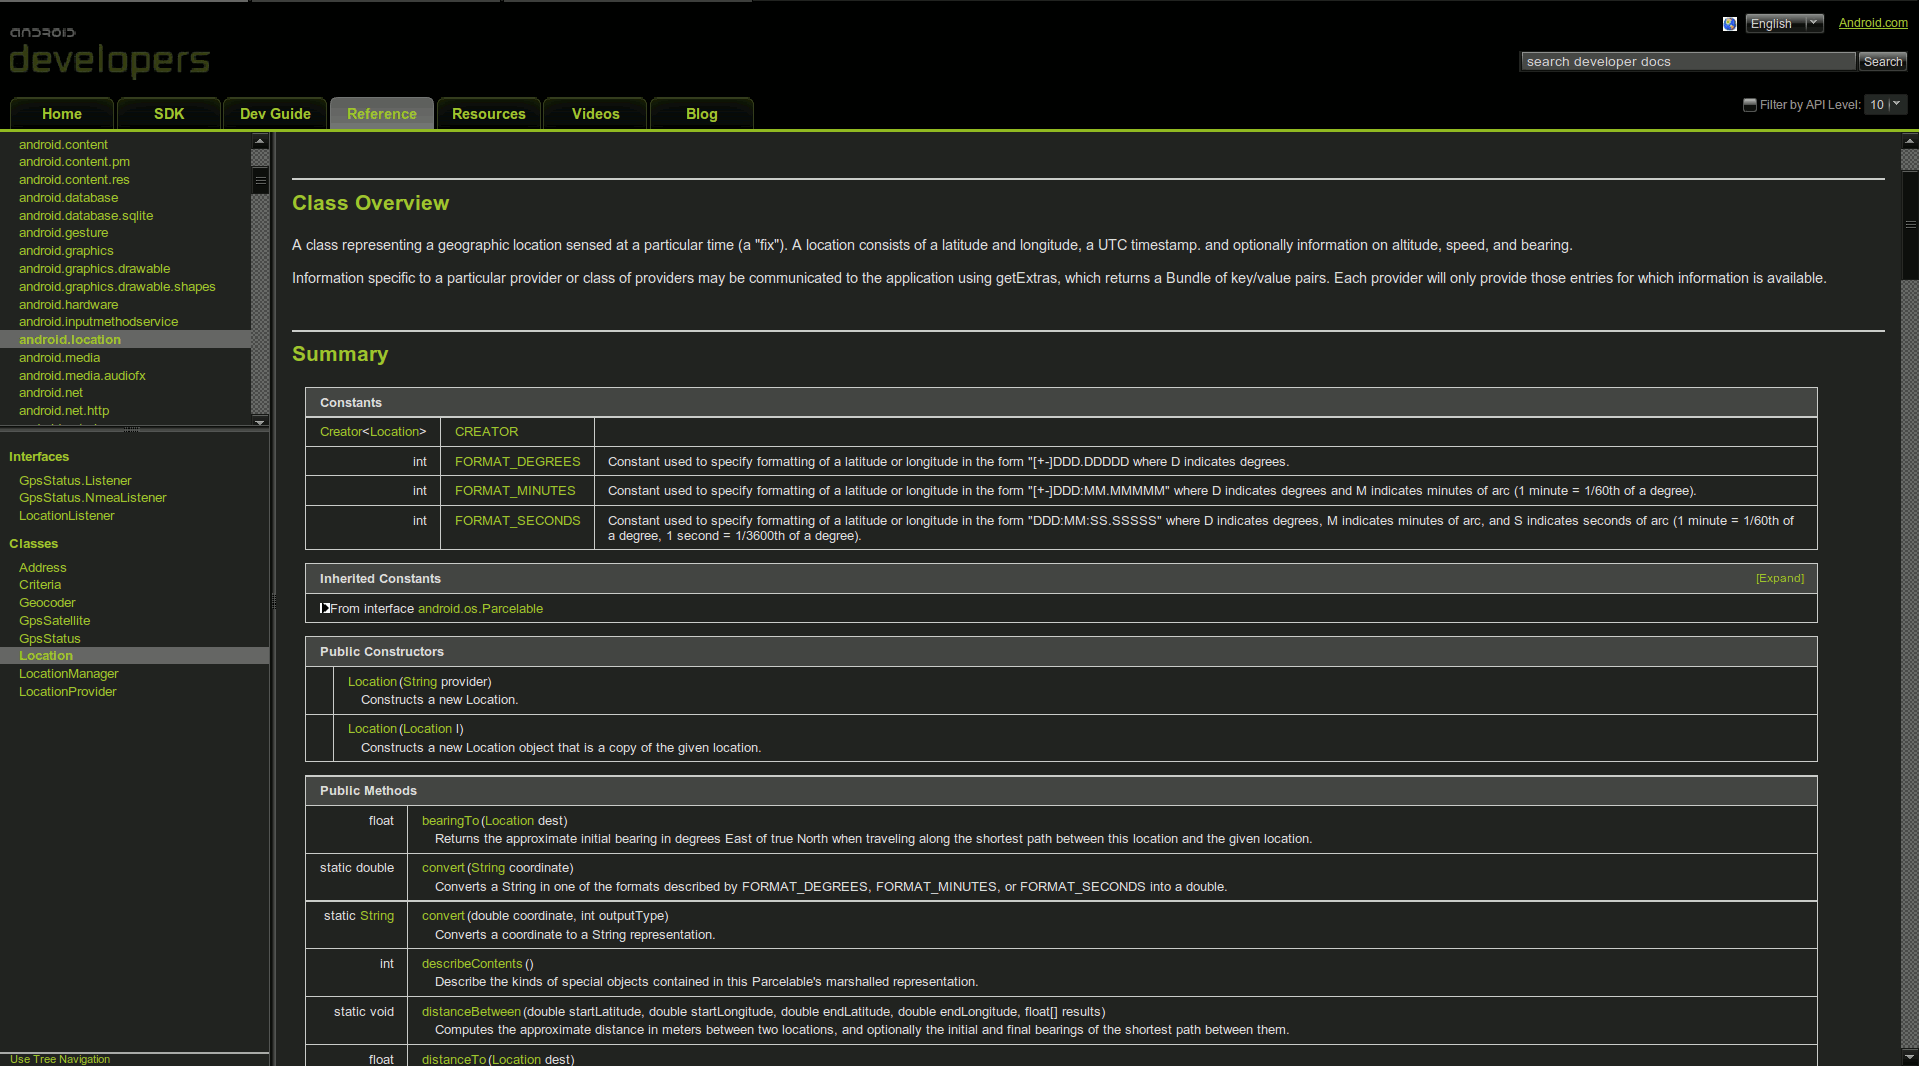The width and height of the screenshot is (1919, 1066).
Task: Open the LocationProvider class
Action: 67,692
